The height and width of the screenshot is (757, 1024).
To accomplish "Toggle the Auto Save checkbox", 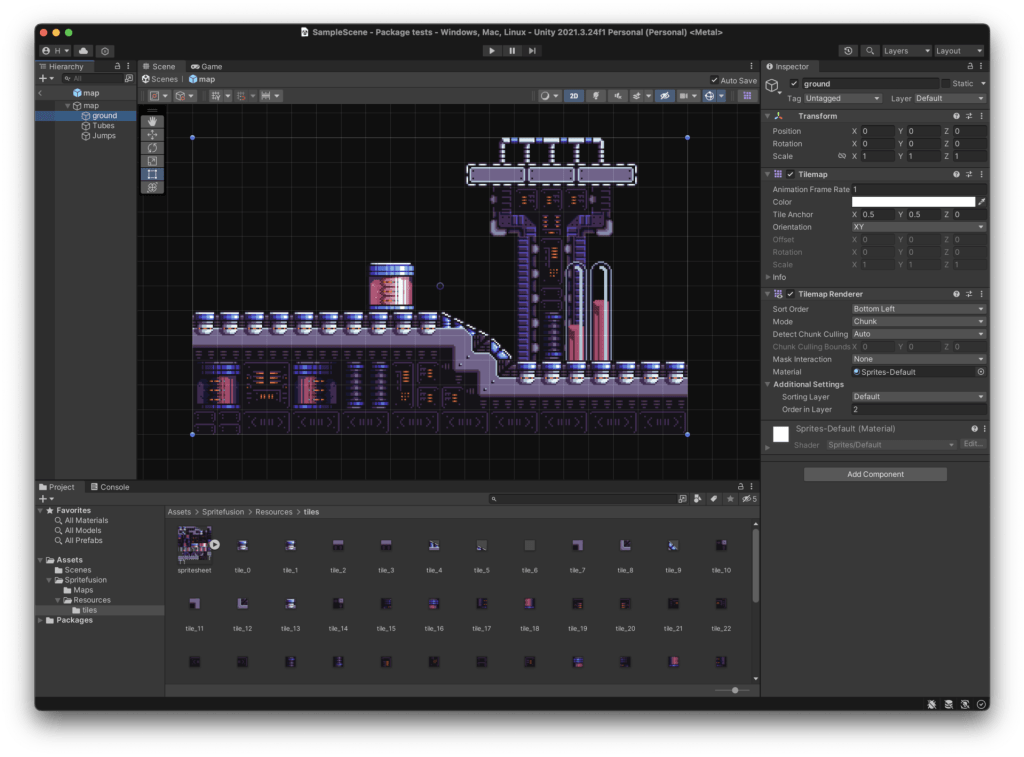I will [714, 80].
